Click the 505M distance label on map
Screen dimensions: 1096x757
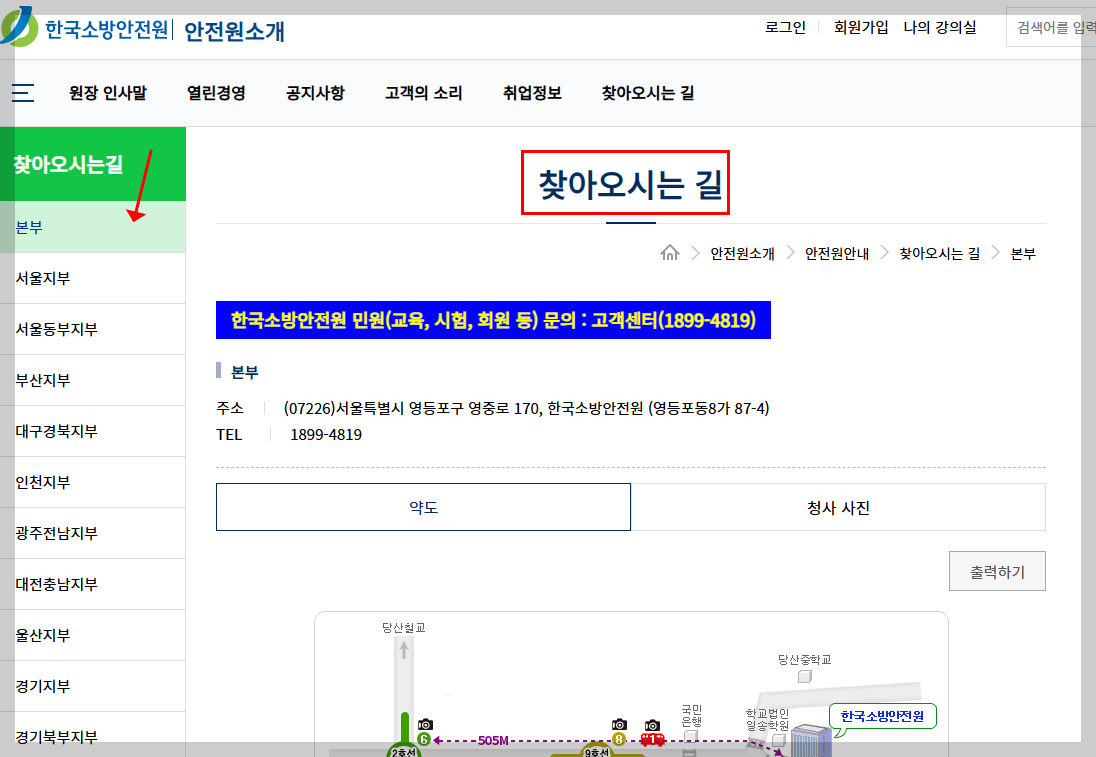pos(493,740)
